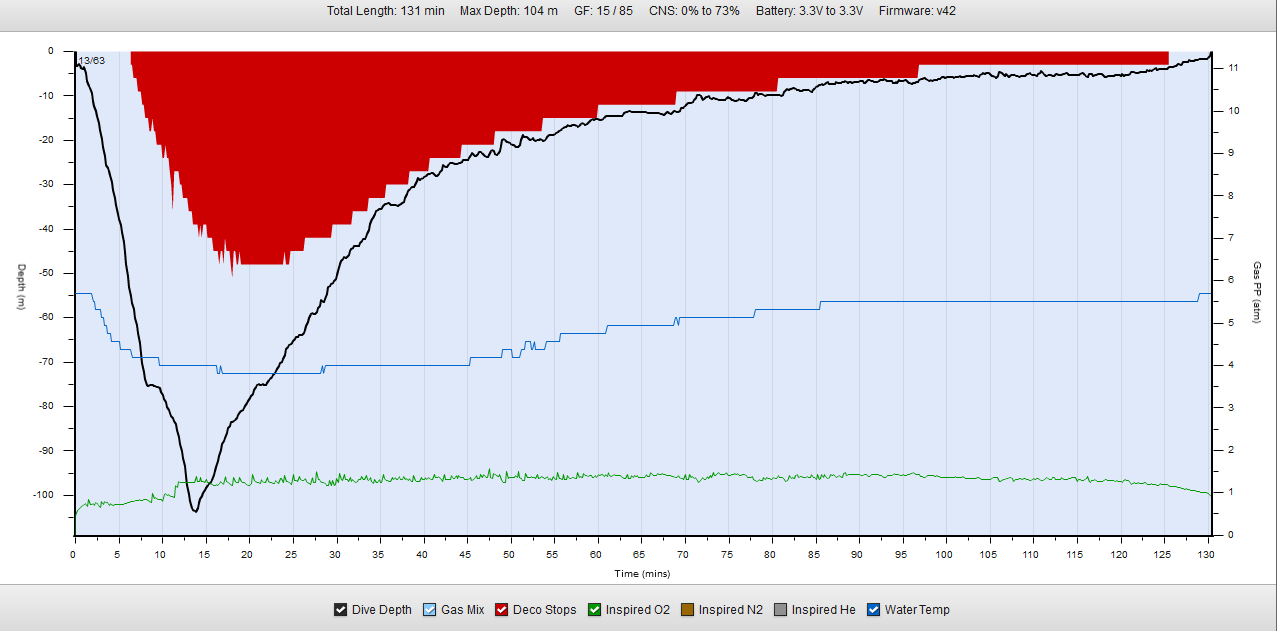Enable the Inspired He checkbox
The width and height of the screenshot is (1277, 631).
(x=780, y=610)
